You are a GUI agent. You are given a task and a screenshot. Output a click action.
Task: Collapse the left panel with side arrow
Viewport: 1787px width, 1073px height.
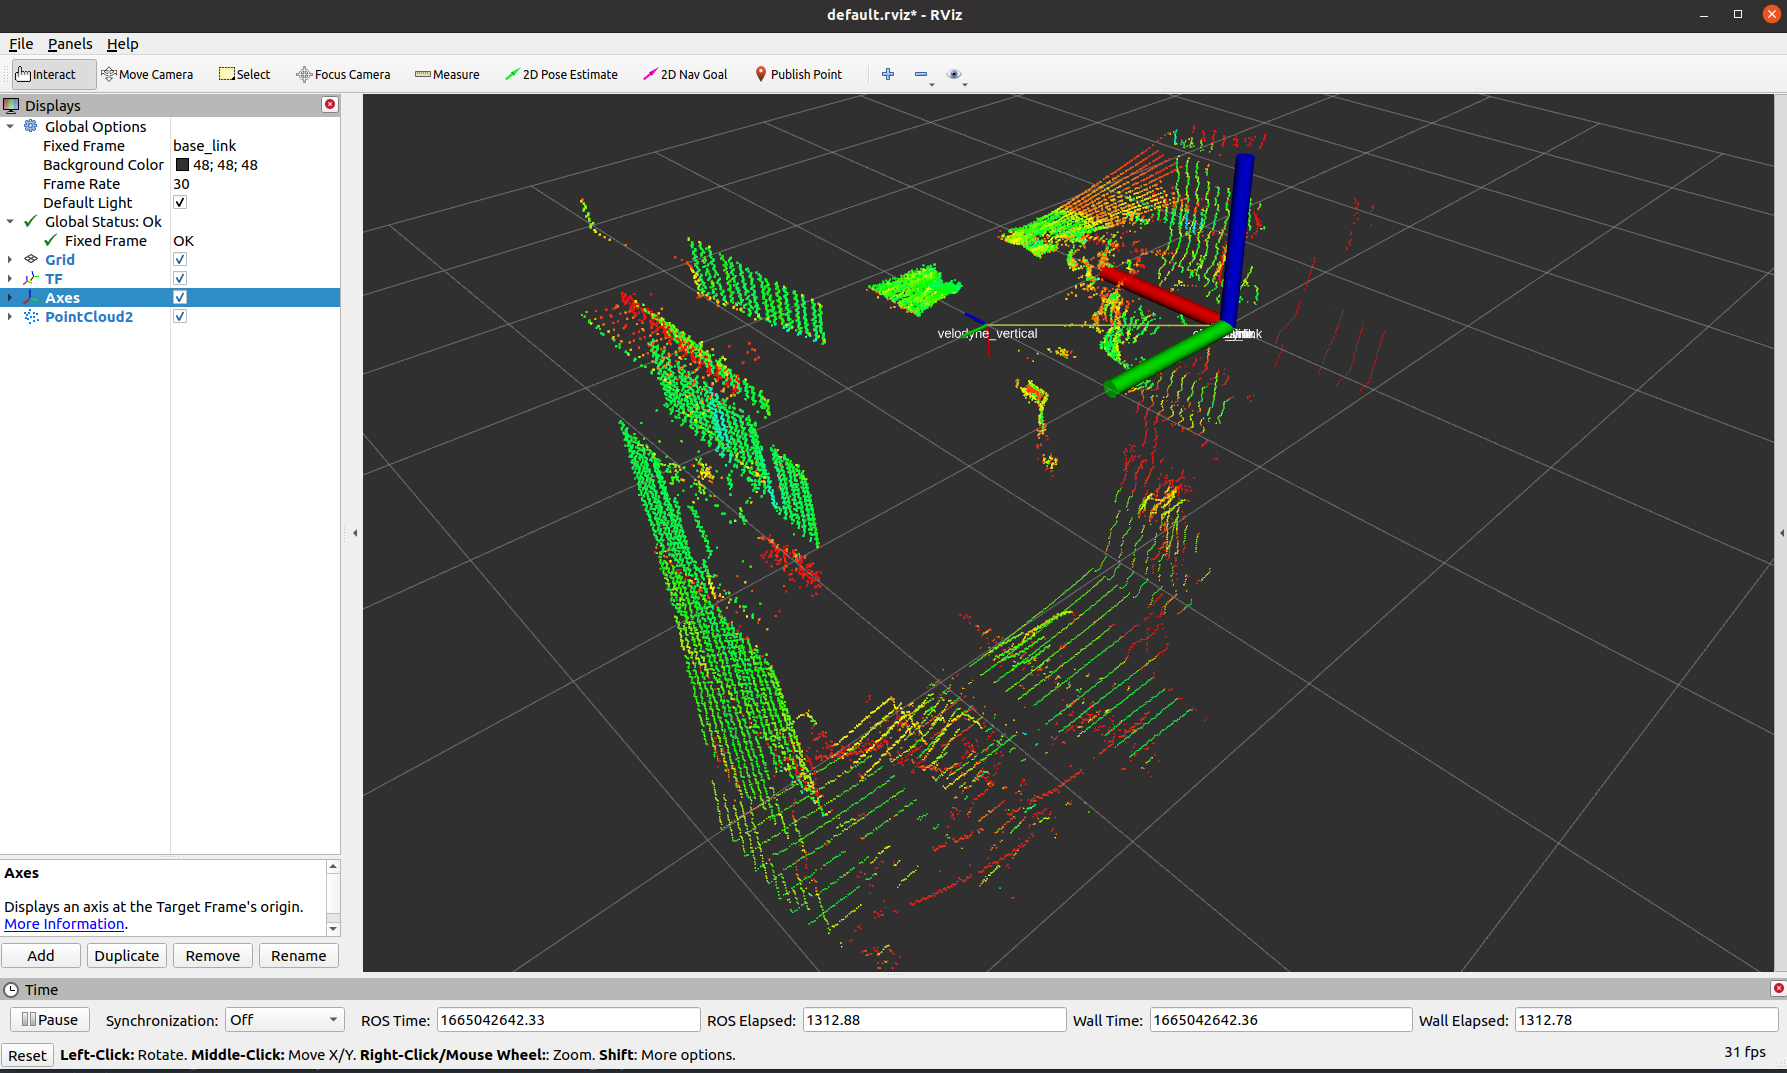tap(355, 533)
